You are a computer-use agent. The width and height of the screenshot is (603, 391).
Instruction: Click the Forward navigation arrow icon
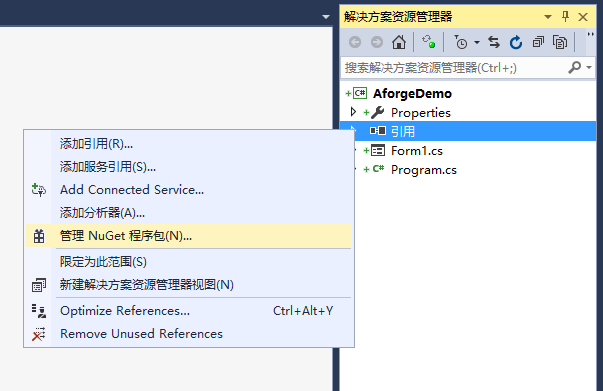pyautogui.click(x=377, y=42)
